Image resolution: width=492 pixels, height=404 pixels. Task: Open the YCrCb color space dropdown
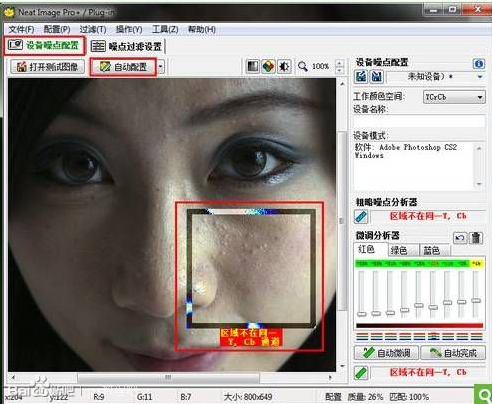[x=454, y=97]
